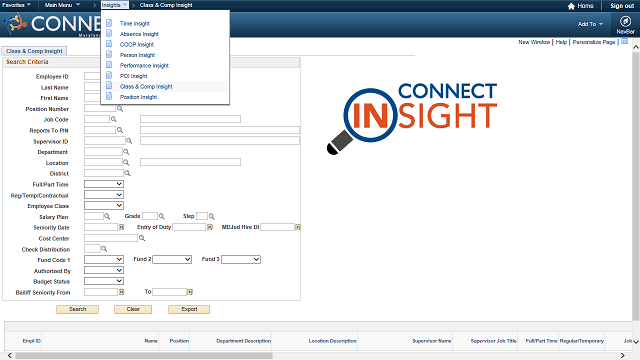Look up Department with magnifier icon
Image resolution: width=640 pixels, height=360 pixels.
pos(126,152)
